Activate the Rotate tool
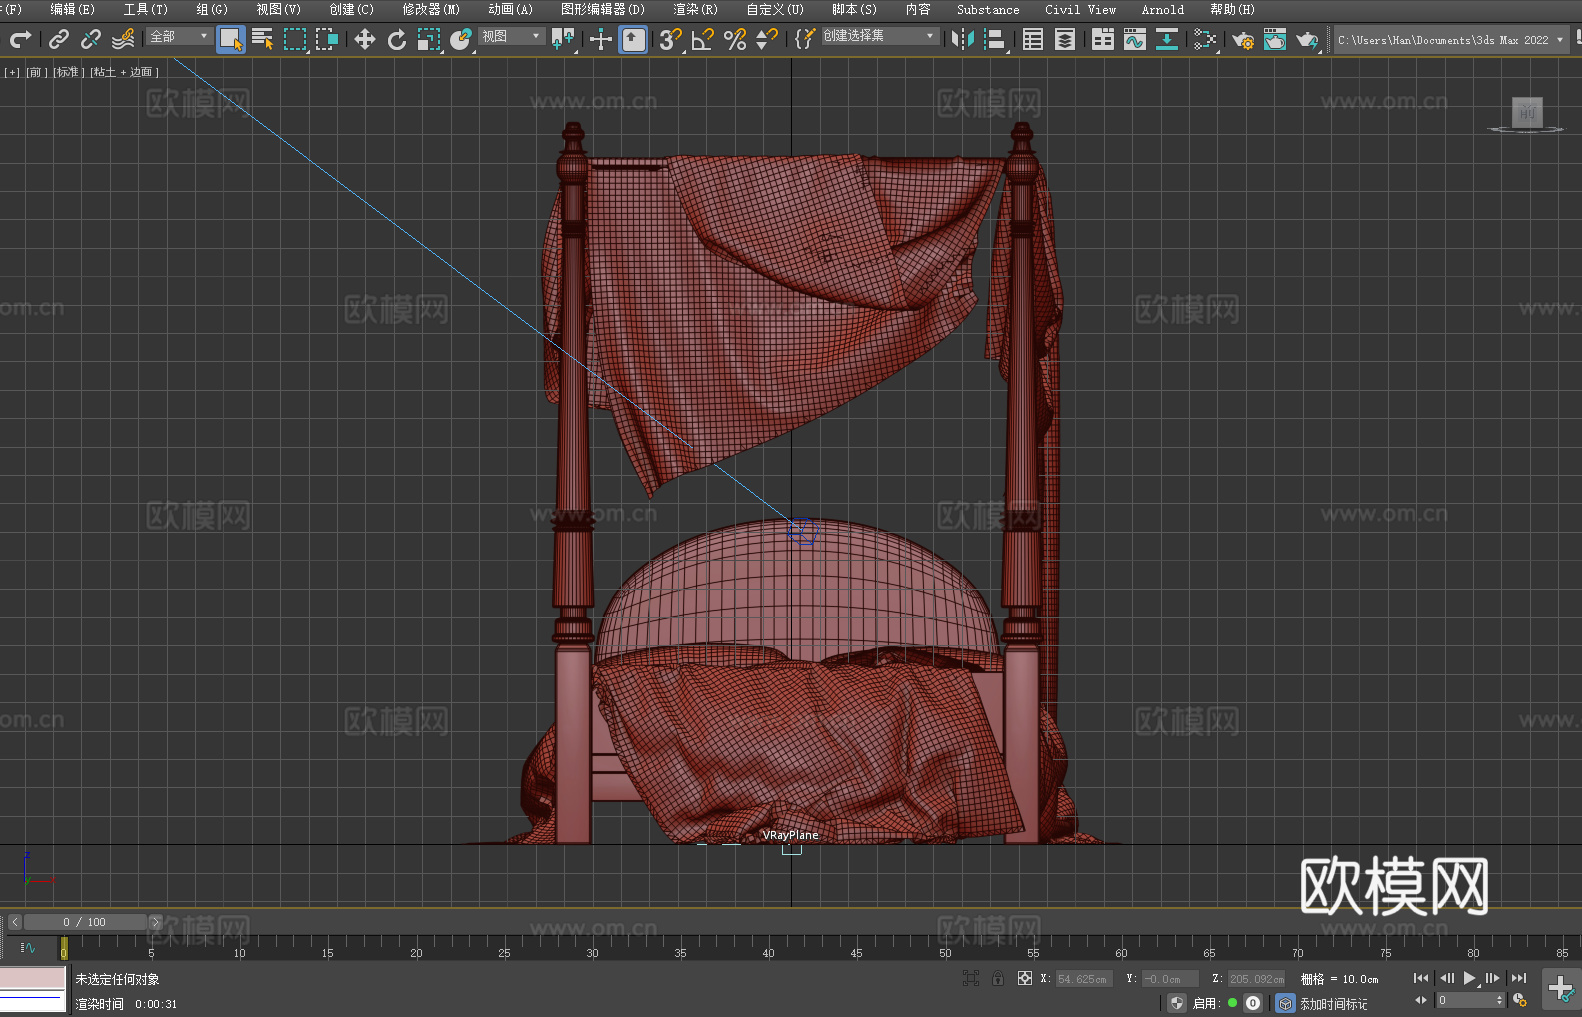Image resolution: width=1582 pixels, height=1017 pixels. pos(397,39)
